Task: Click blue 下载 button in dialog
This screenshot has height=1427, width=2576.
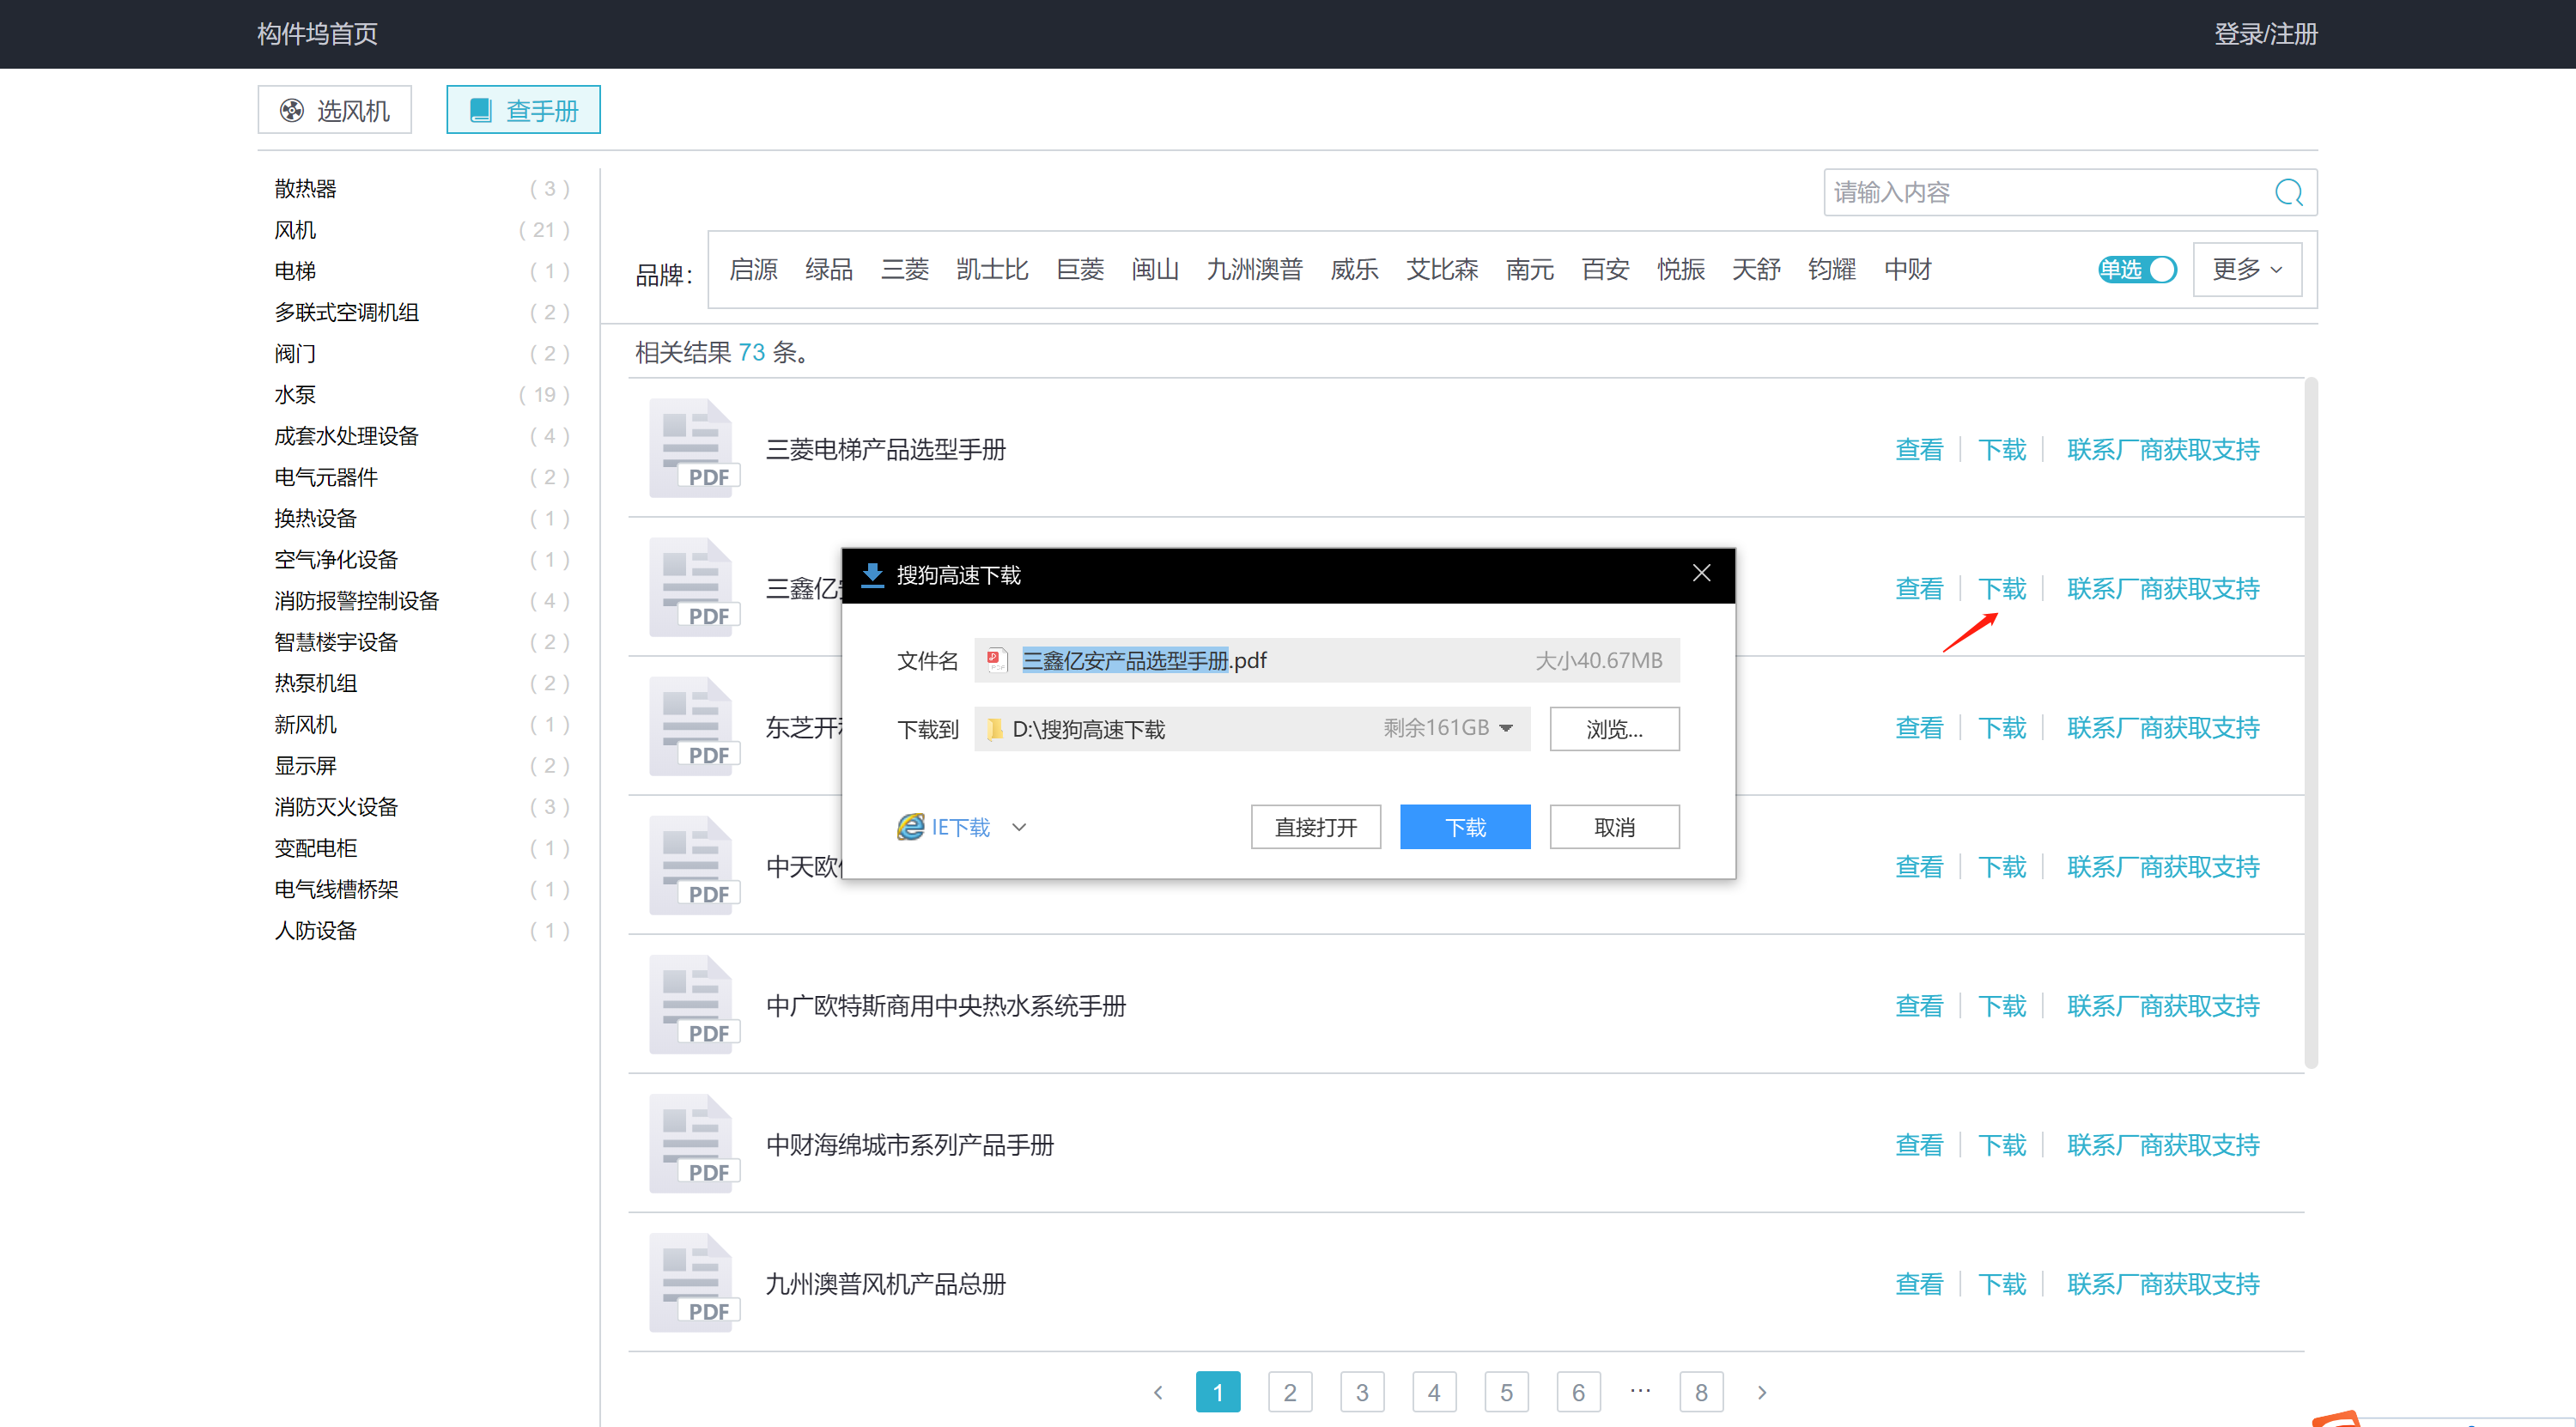Action: click(x=1465, y=827)
